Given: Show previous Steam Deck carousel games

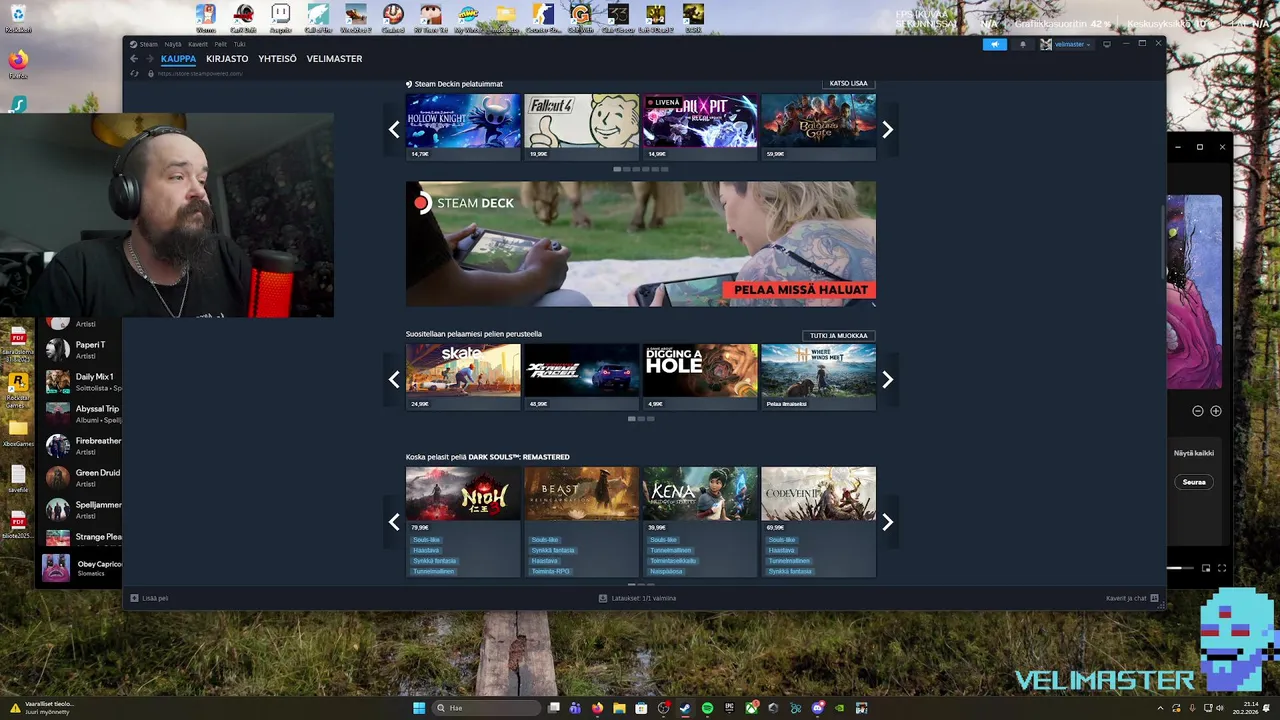Looking at the screenshot, I should tap(394, 129).
